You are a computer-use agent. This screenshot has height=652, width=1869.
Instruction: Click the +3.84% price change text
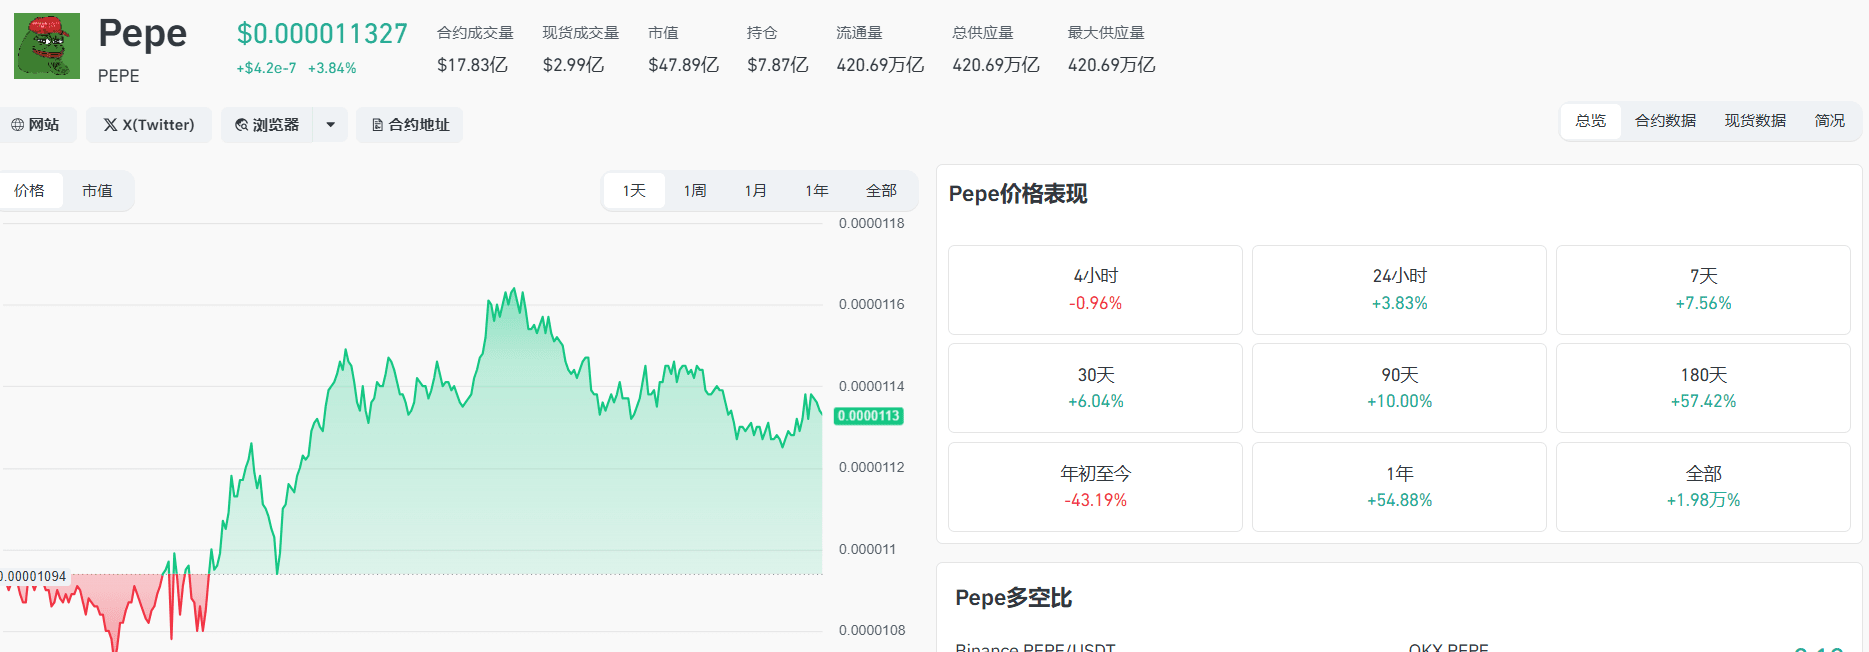(x=332, y=68)
